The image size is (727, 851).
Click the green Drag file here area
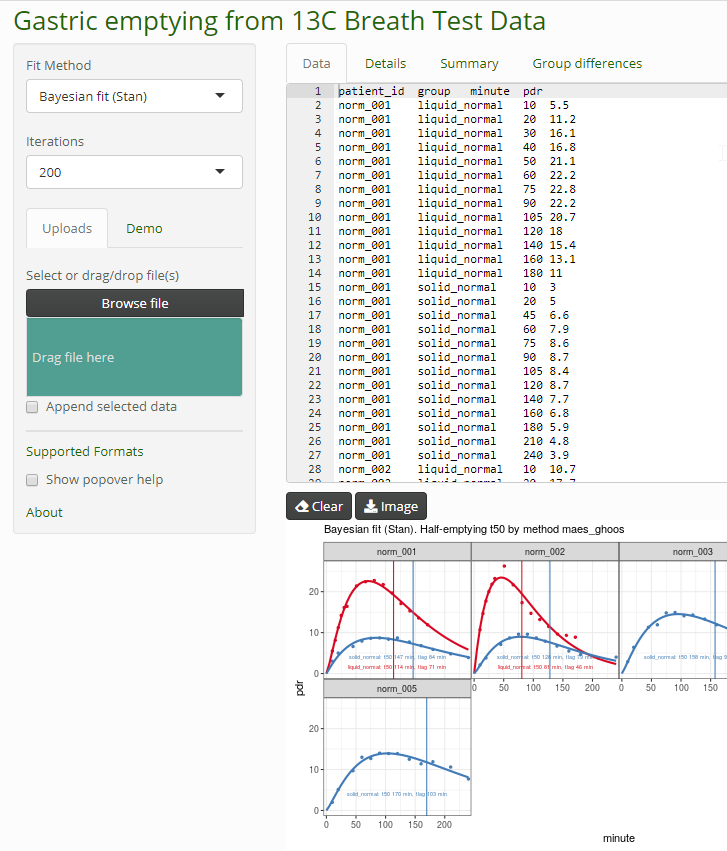point(134,357)
